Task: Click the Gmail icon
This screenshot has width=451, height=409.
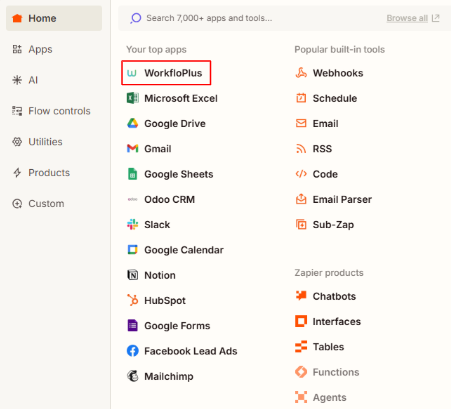Action: click(133, 148)
